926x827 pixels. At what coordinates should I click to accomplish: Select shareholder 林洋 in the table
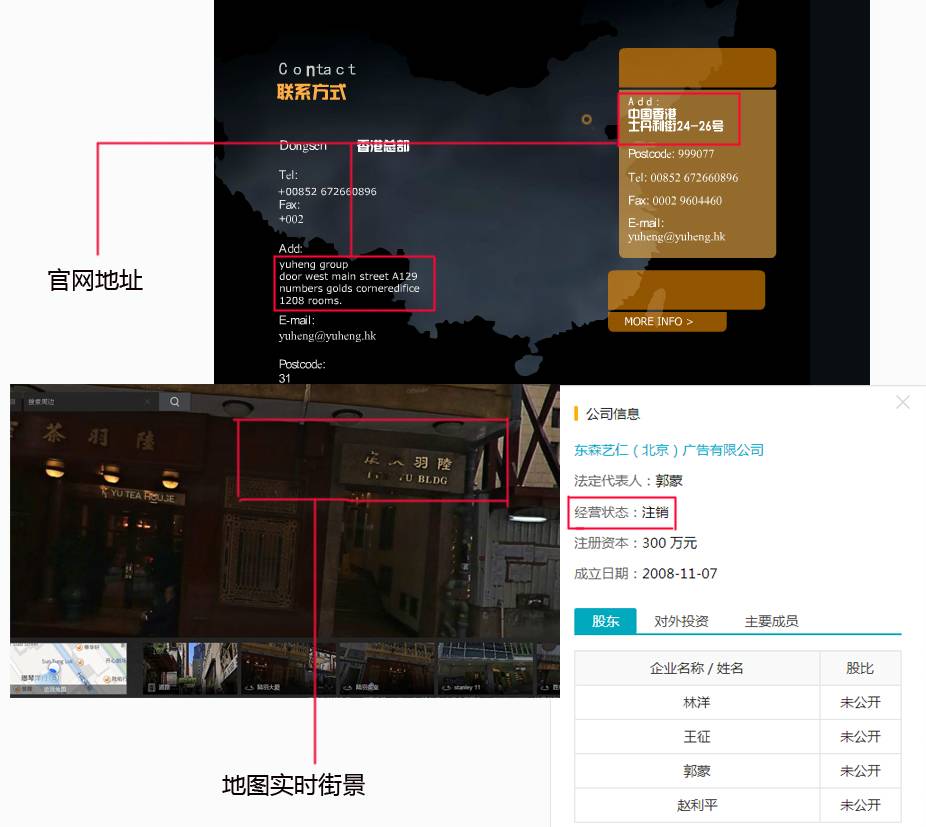(x=696, y=703)
